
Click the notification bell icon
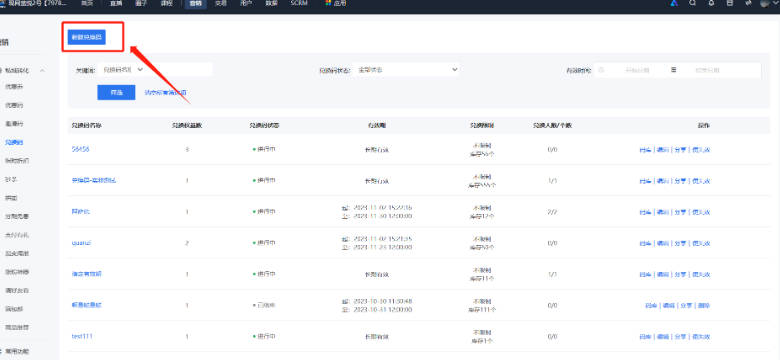tap(711, 3)
